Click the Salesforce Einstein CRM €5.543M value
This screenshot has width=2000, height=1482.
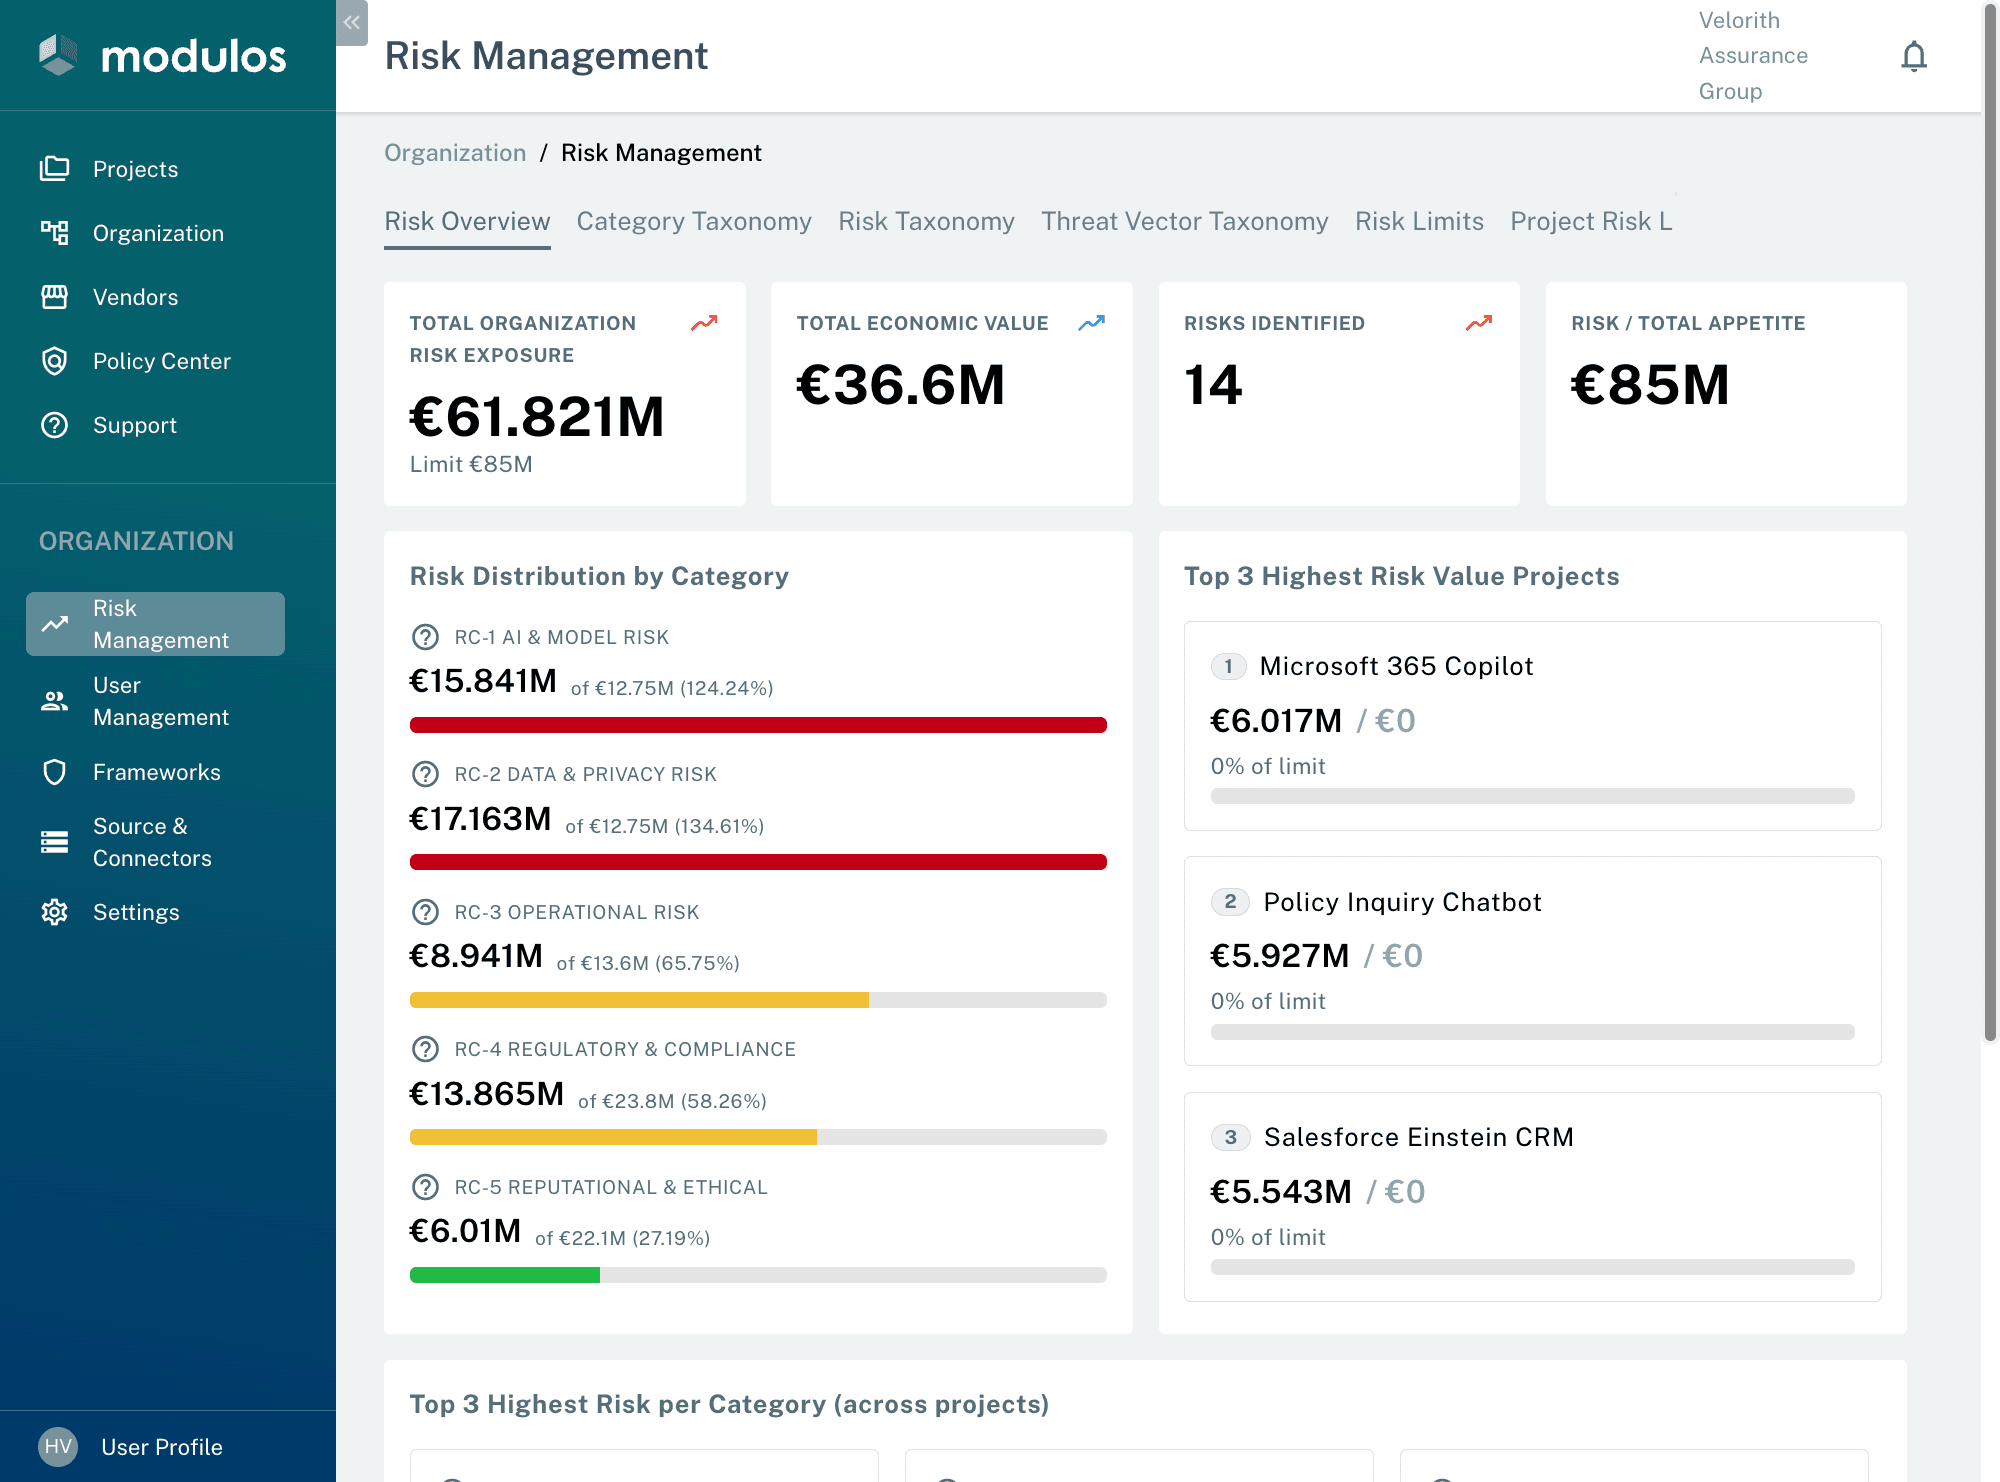pyautogui.click(x=1281, y=1191)
